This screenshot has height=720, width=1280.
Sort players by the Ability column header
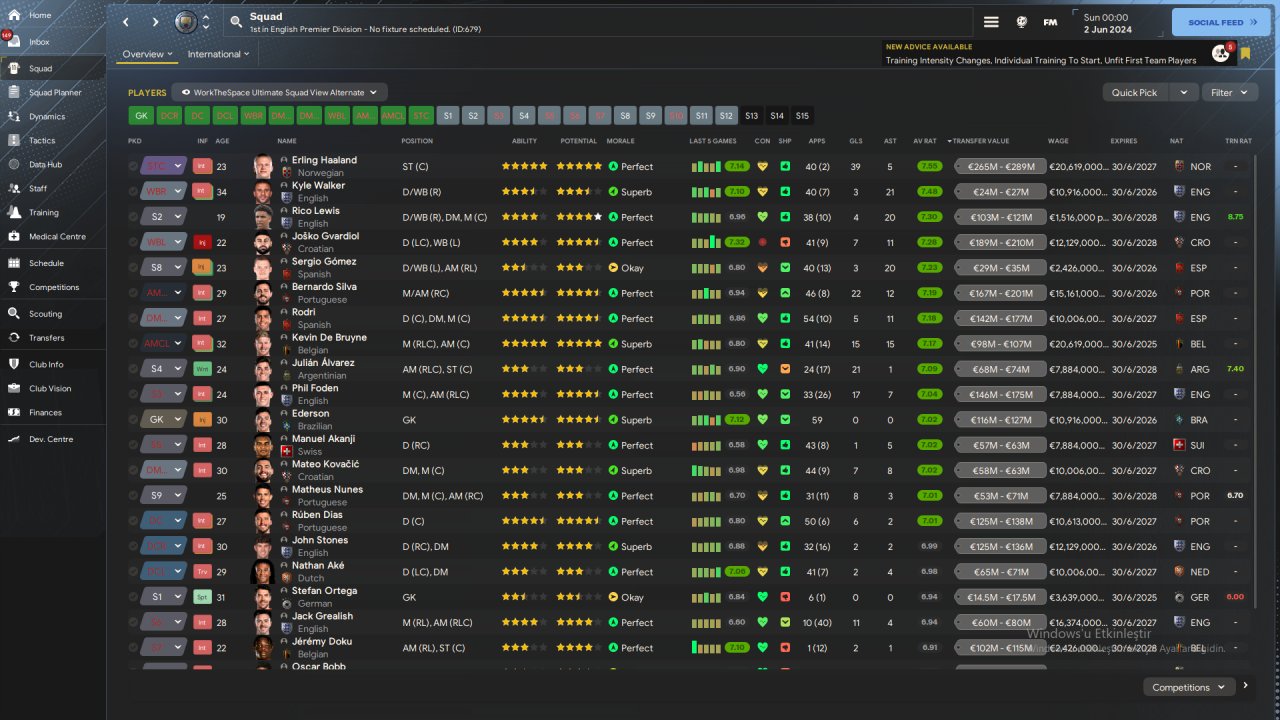[524, 141]
